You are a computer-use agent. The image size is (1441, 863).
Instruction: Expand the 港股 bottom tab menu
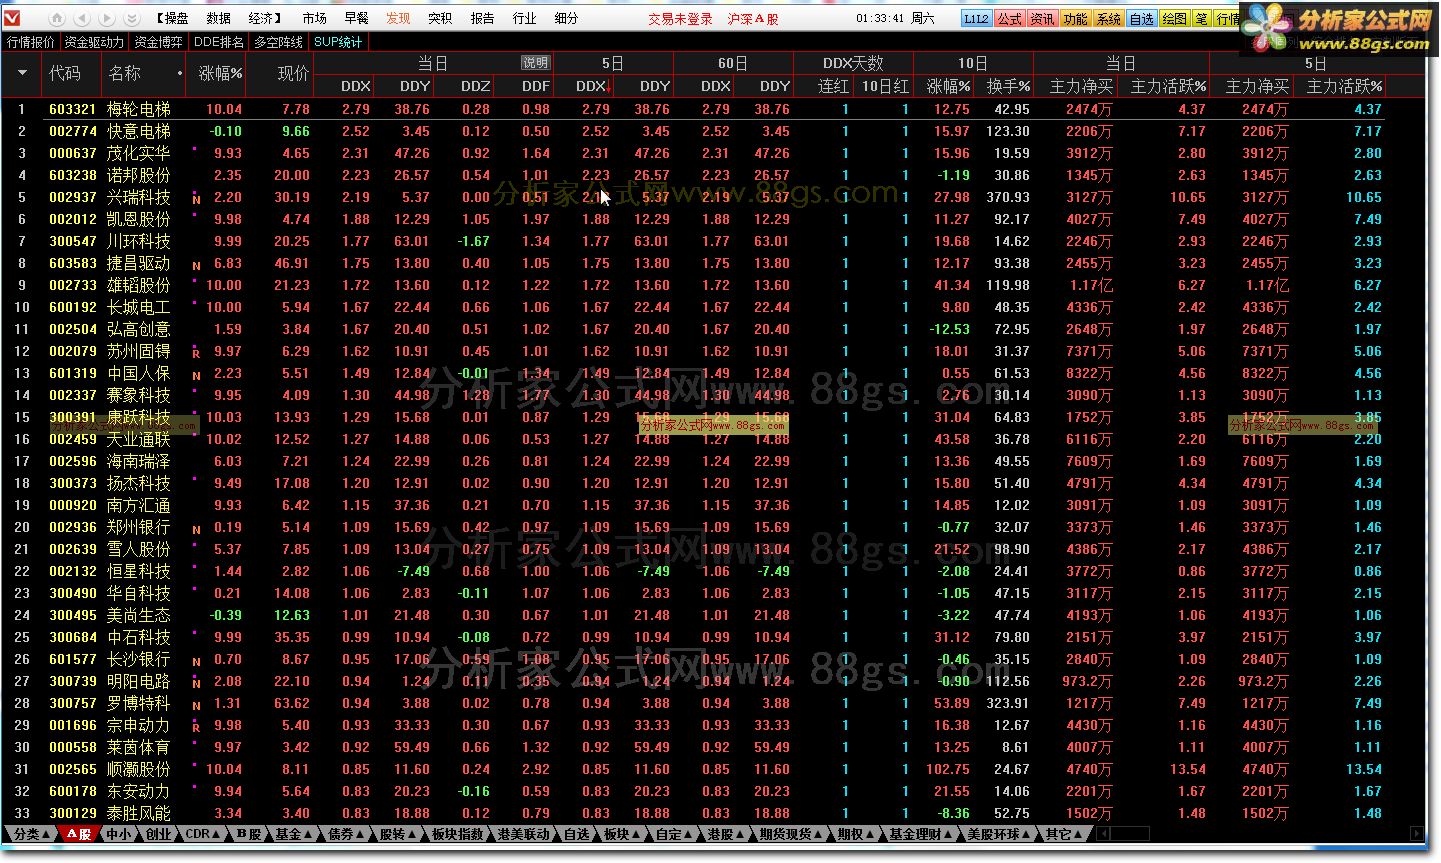tap(726, 834)
